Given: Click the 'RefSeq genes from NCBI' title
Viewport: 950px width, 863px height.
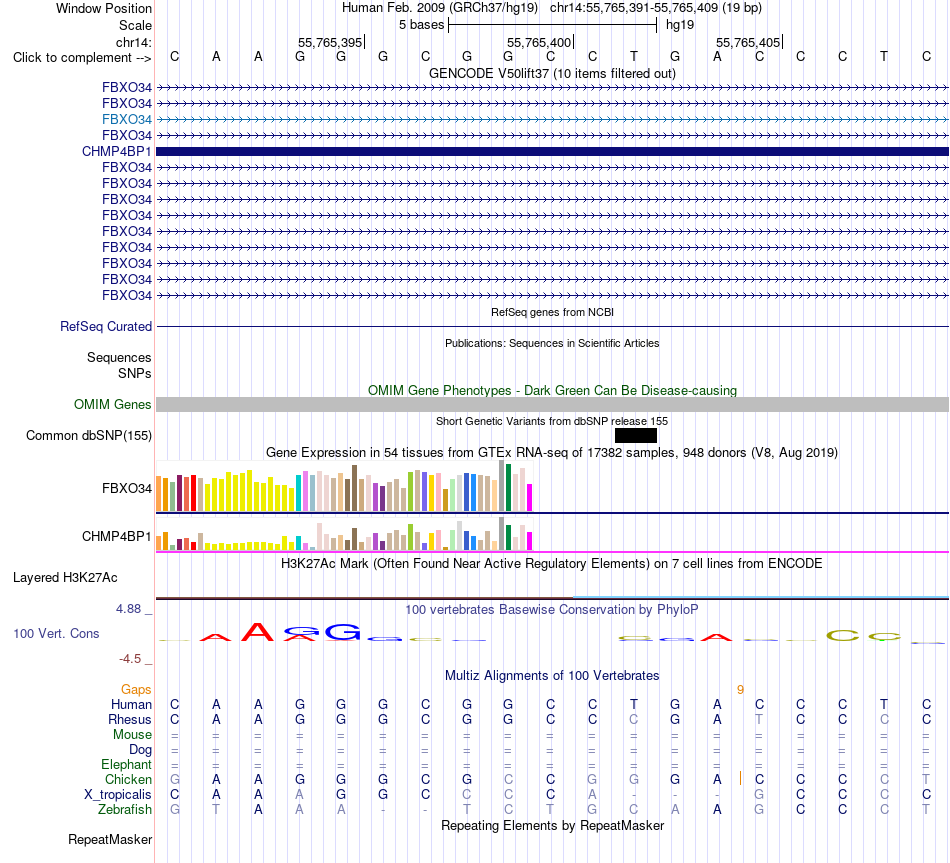Looking at the screenshot, I should [x=552, y=312].
